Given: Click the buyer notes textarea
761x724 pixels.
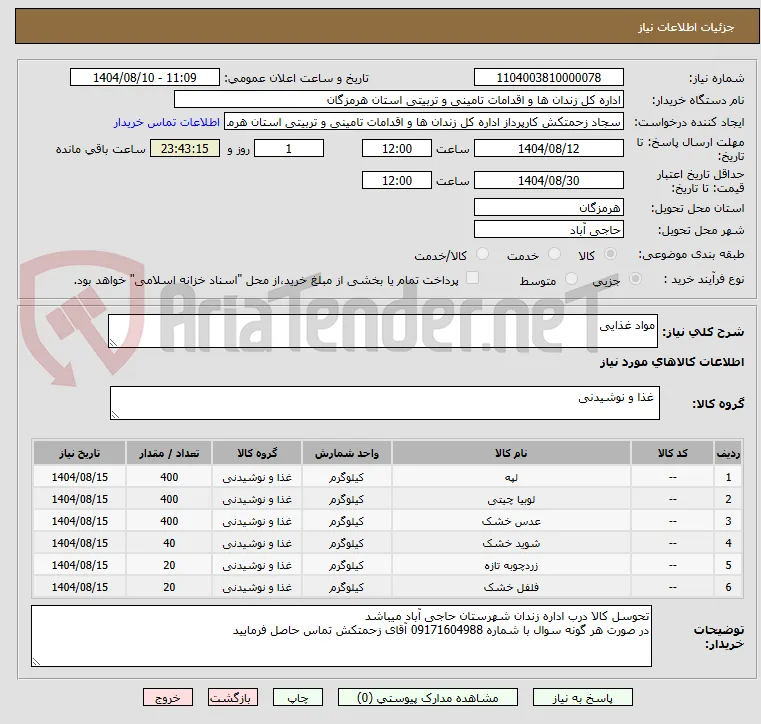Looking at the screenshot, I should 341,636.
